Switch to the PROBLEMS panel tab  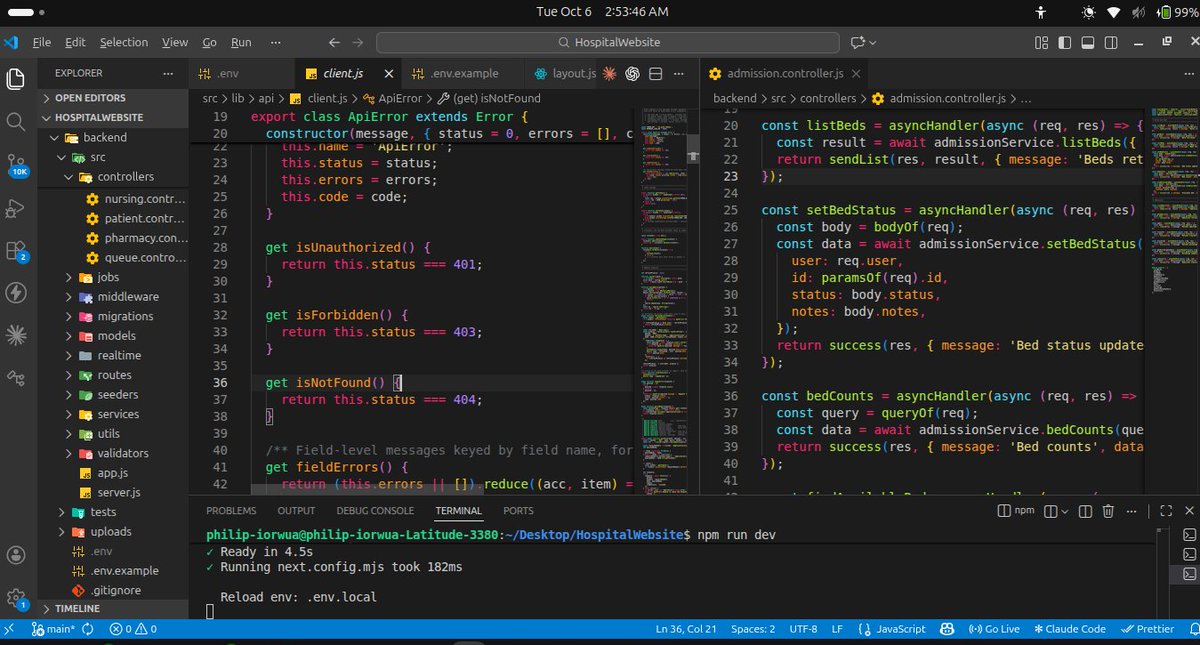click(231, 511)
